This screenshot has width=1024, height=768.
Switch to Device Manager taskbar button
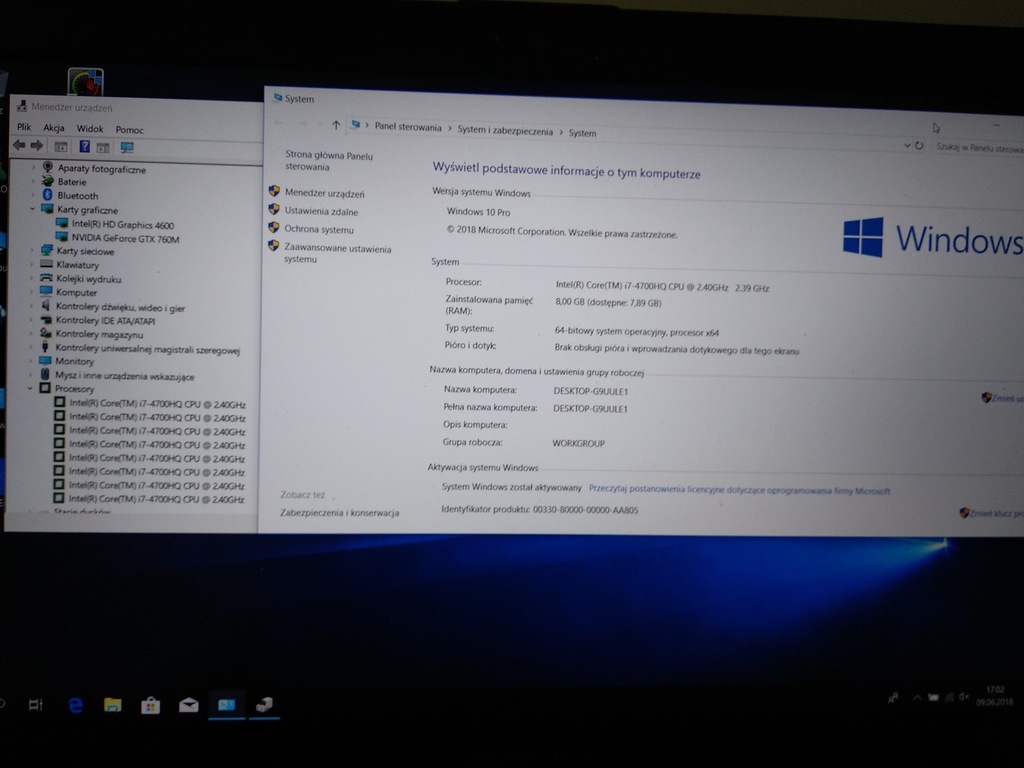click(x=264, y=705)
